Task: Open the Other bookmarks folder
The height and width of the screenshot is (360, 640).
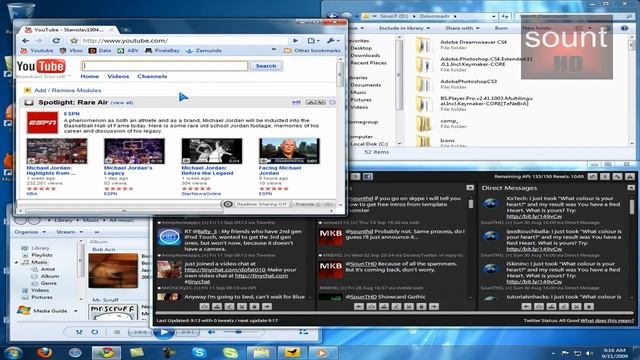Action: pos(312,51)
